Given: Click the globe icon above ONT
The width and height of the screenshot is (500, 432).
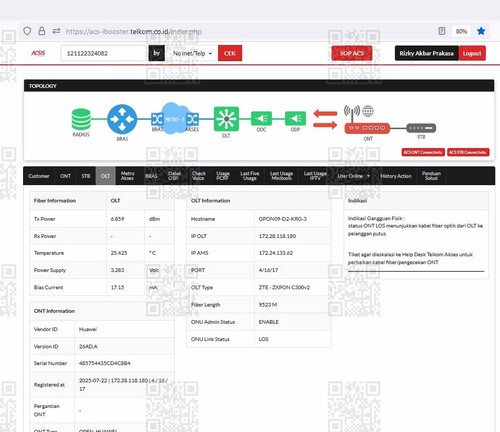Looking at the screenshot, I should [368, 111].
